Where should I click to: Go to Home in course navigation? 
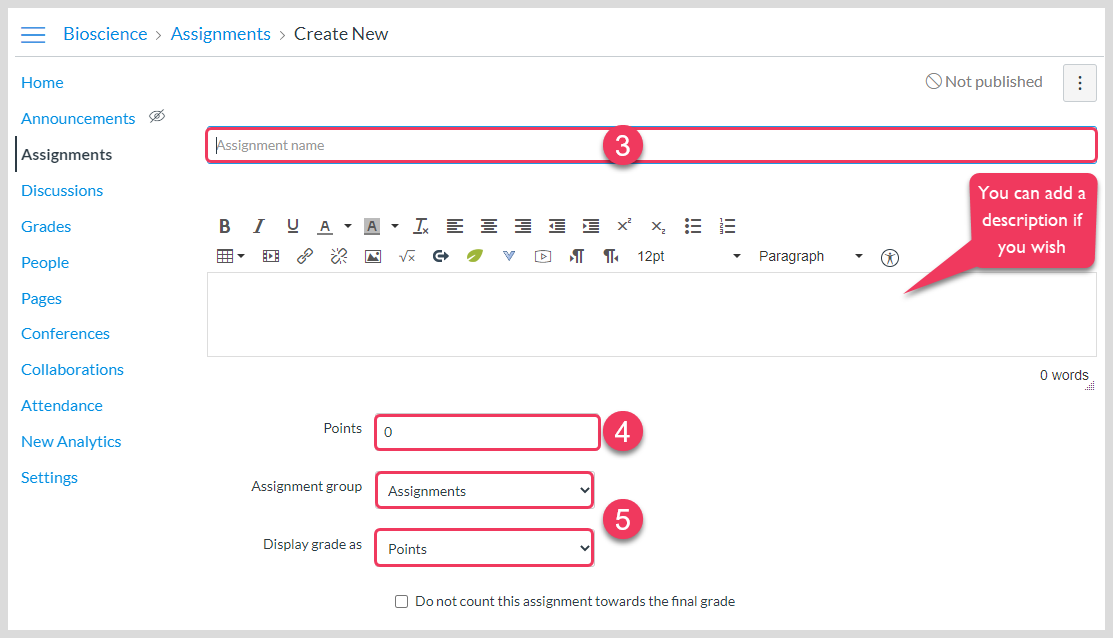click(x=42, y=83)
